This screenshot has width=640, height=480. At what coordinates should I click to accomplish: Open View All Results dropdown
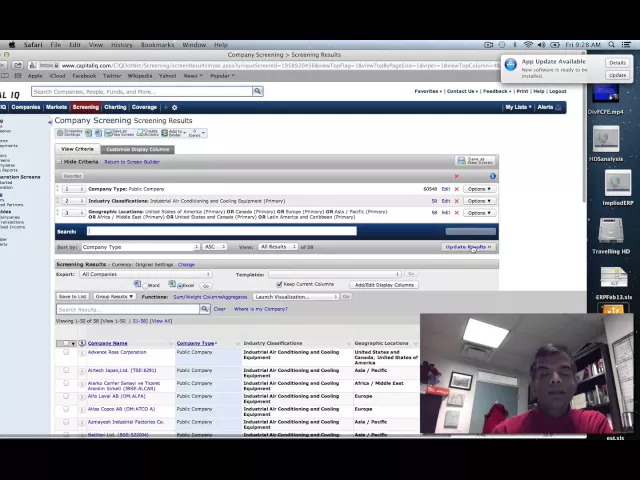click(x=278, y=247)
